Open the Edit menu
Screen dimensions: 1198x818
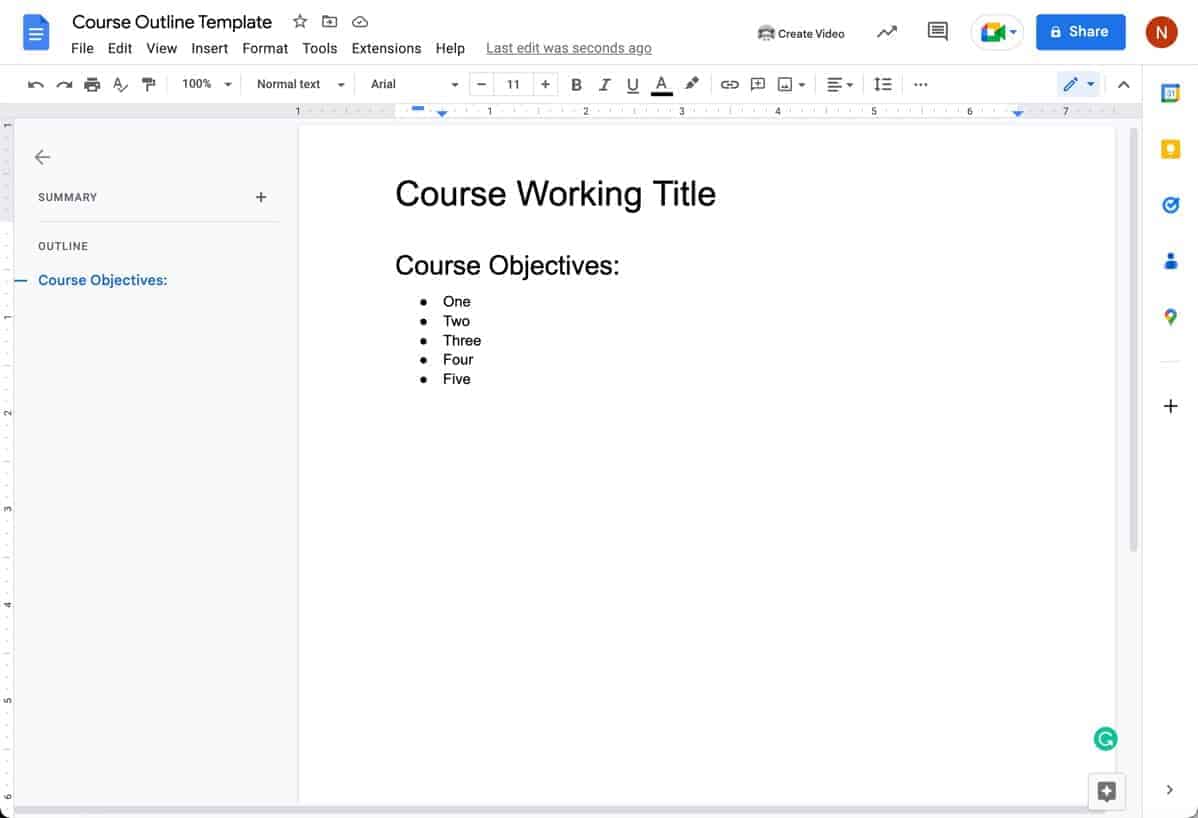119,48
